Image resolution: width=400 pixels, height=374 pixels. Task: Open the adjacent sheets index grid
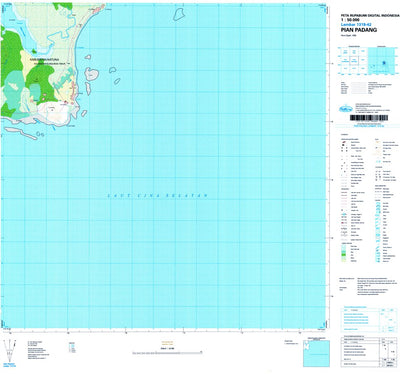coord(353,61)
